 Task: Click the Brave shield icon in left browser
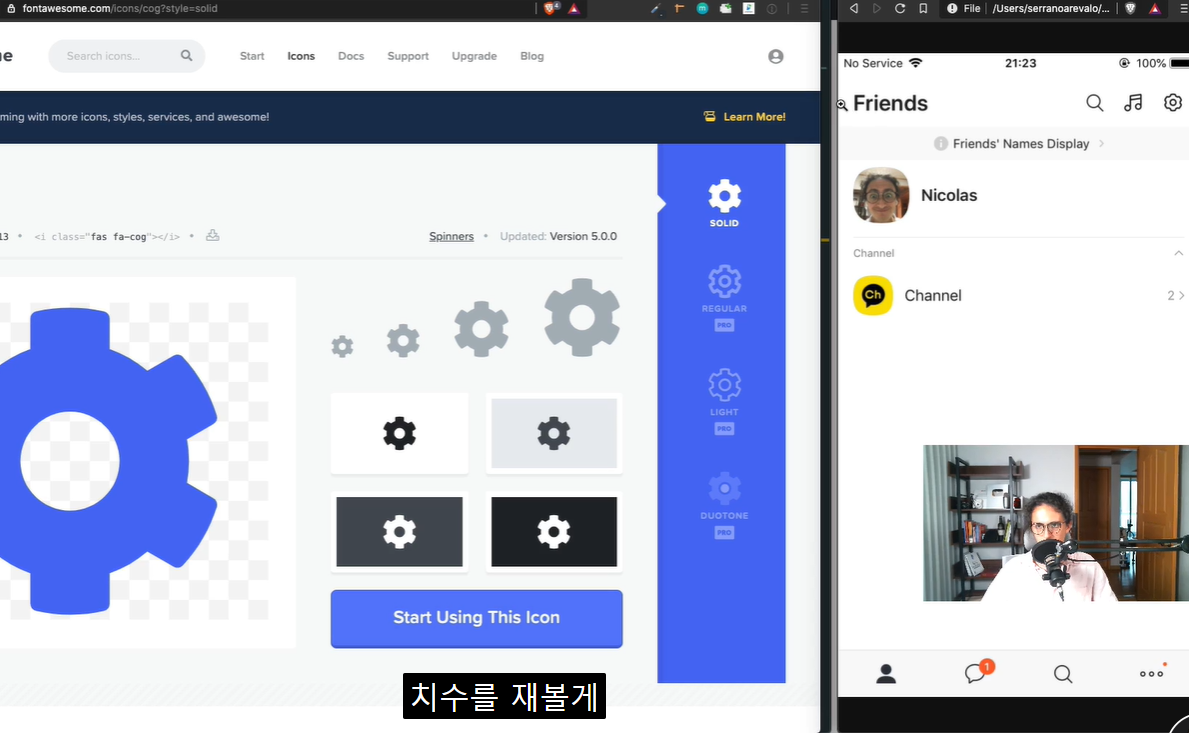point(551,8)
